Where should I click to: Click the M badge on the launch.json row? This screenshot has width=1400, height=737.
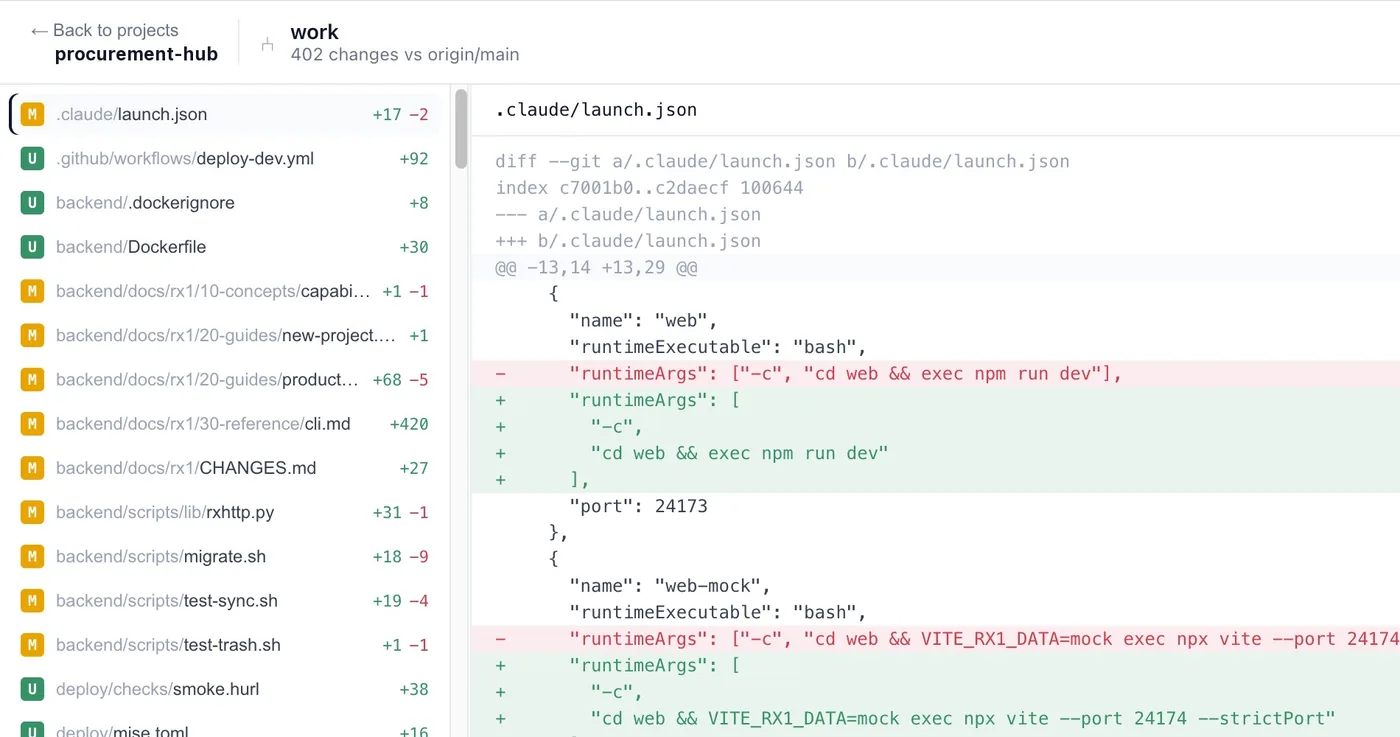(x=32, y=114)
